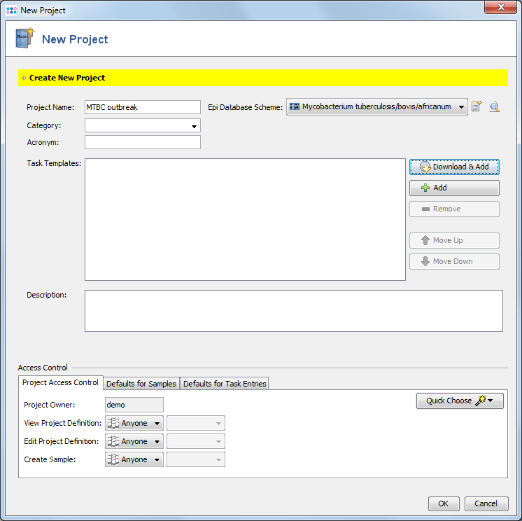Click the magnifier browse scheme icon

494,107
